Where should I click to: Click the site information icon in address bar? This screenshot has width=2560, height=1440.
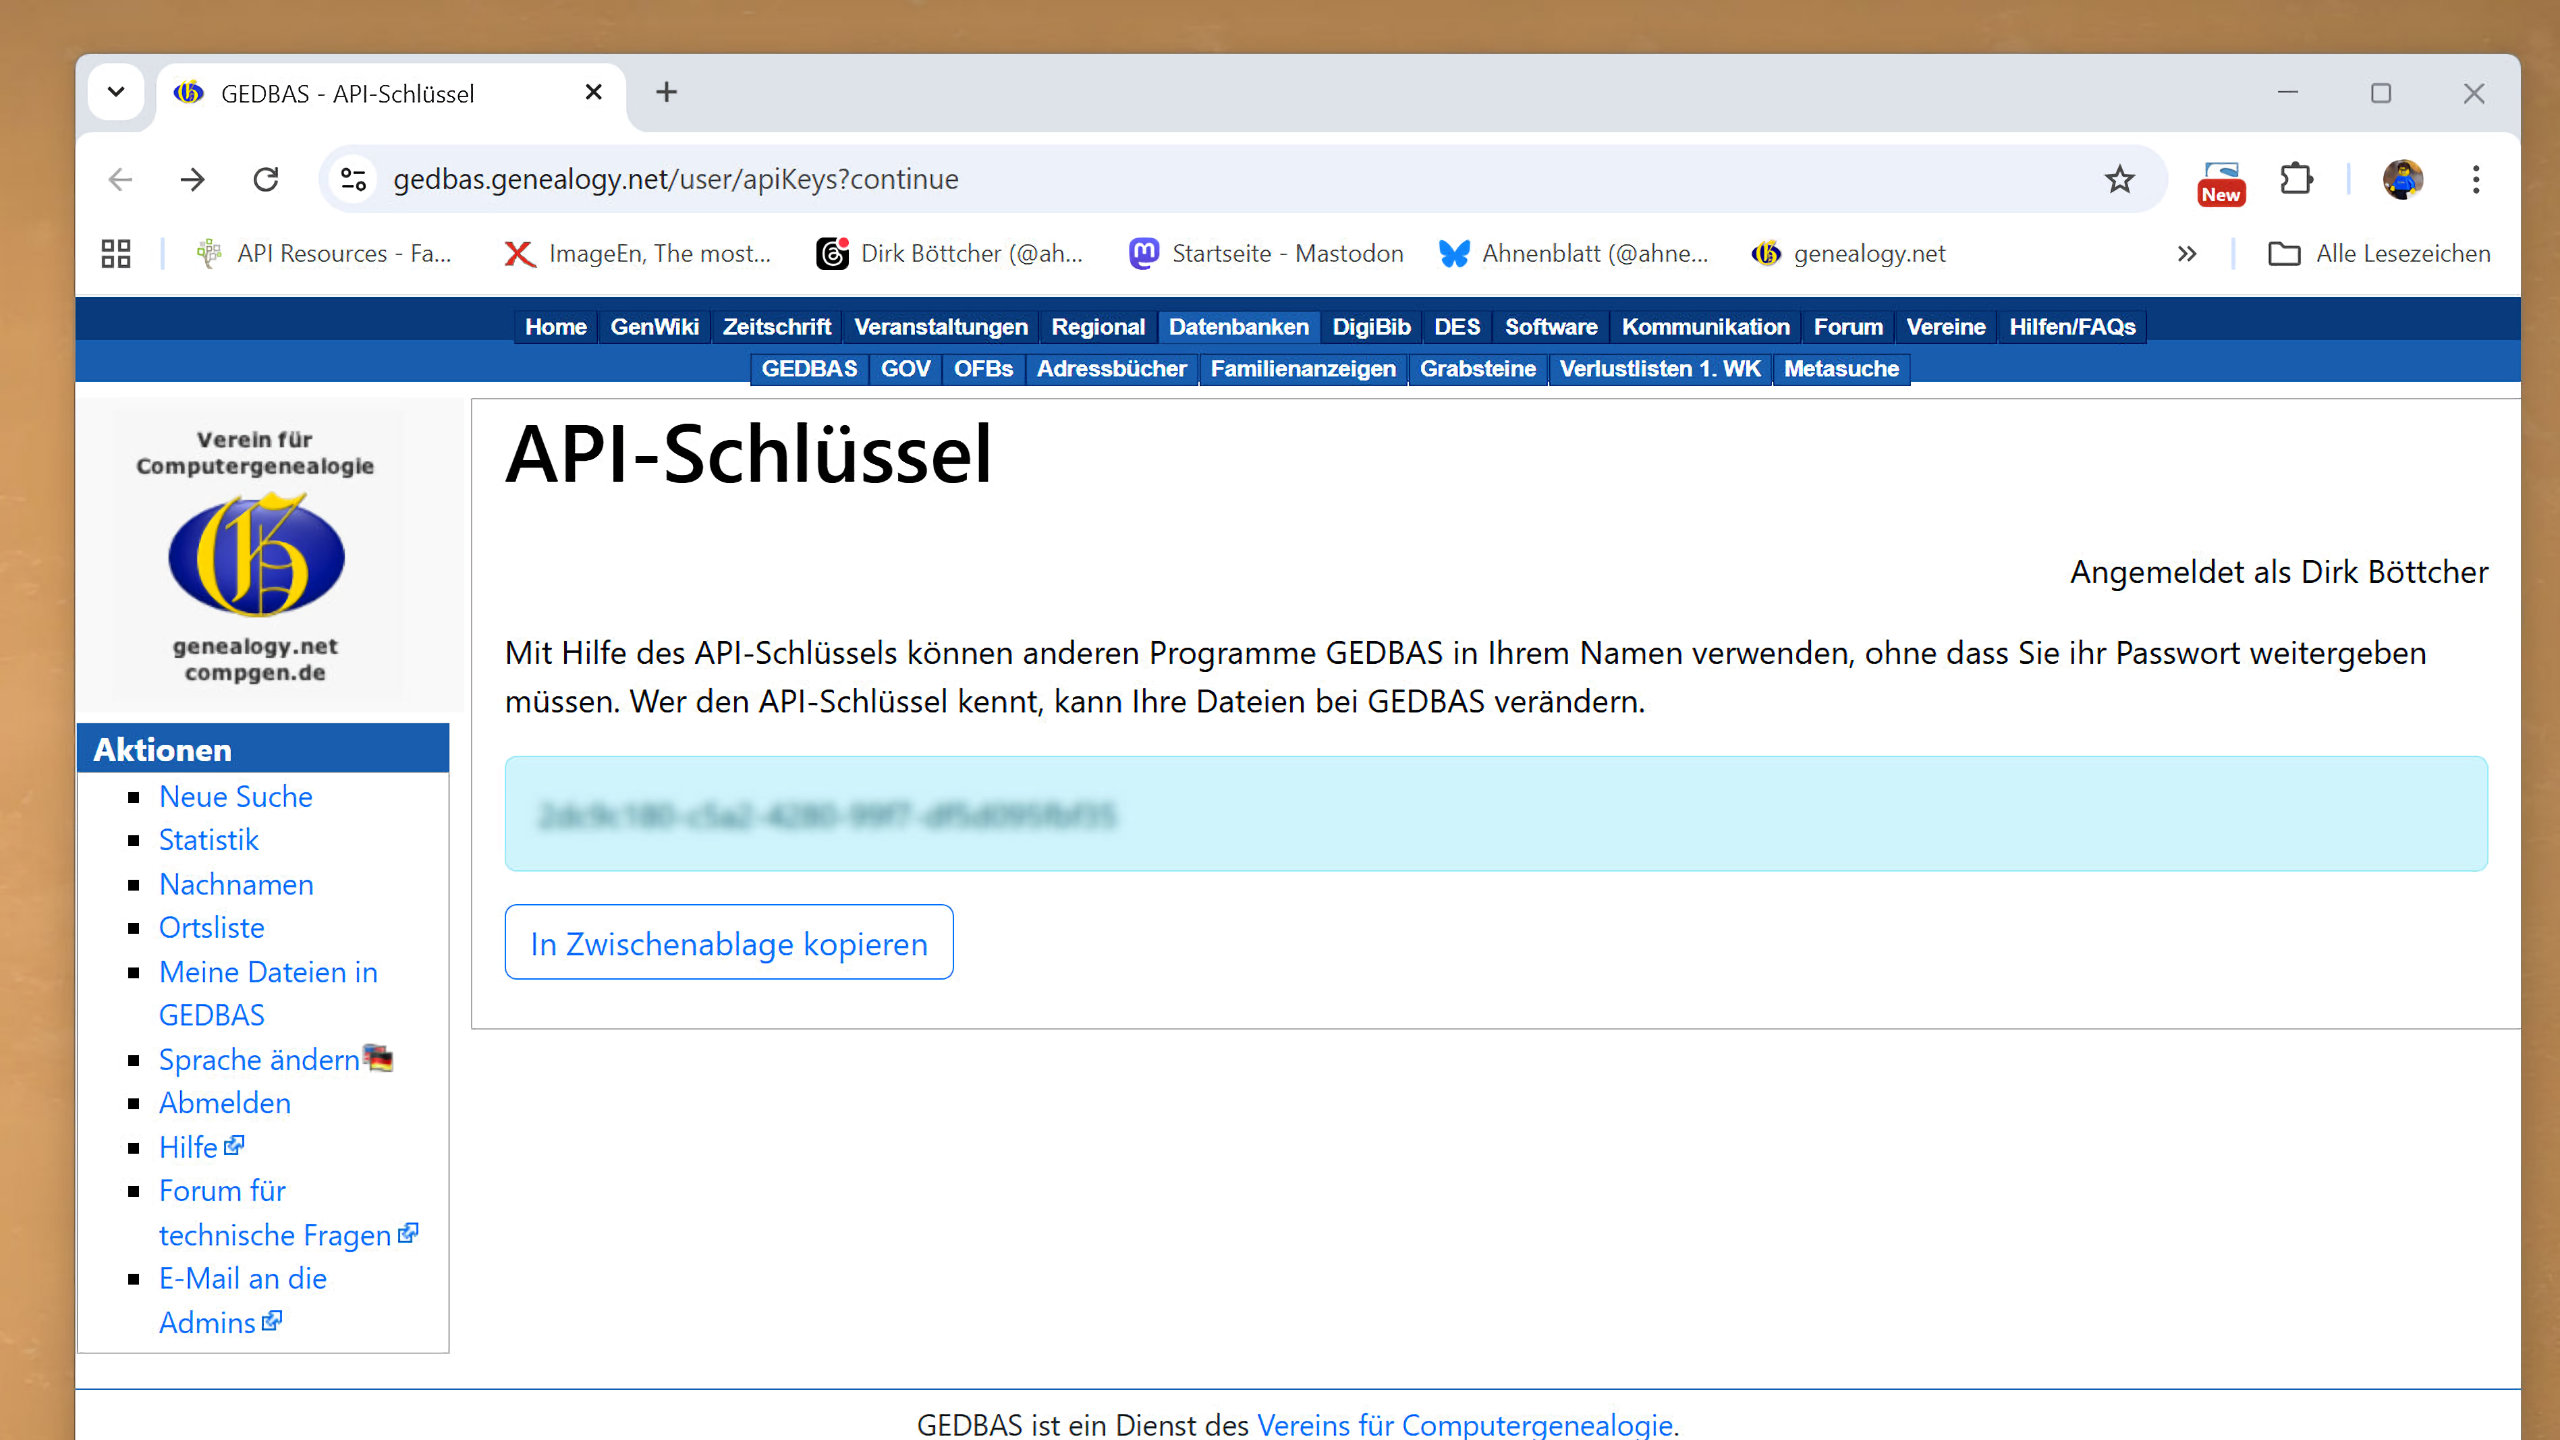click(x=353, y=180)
